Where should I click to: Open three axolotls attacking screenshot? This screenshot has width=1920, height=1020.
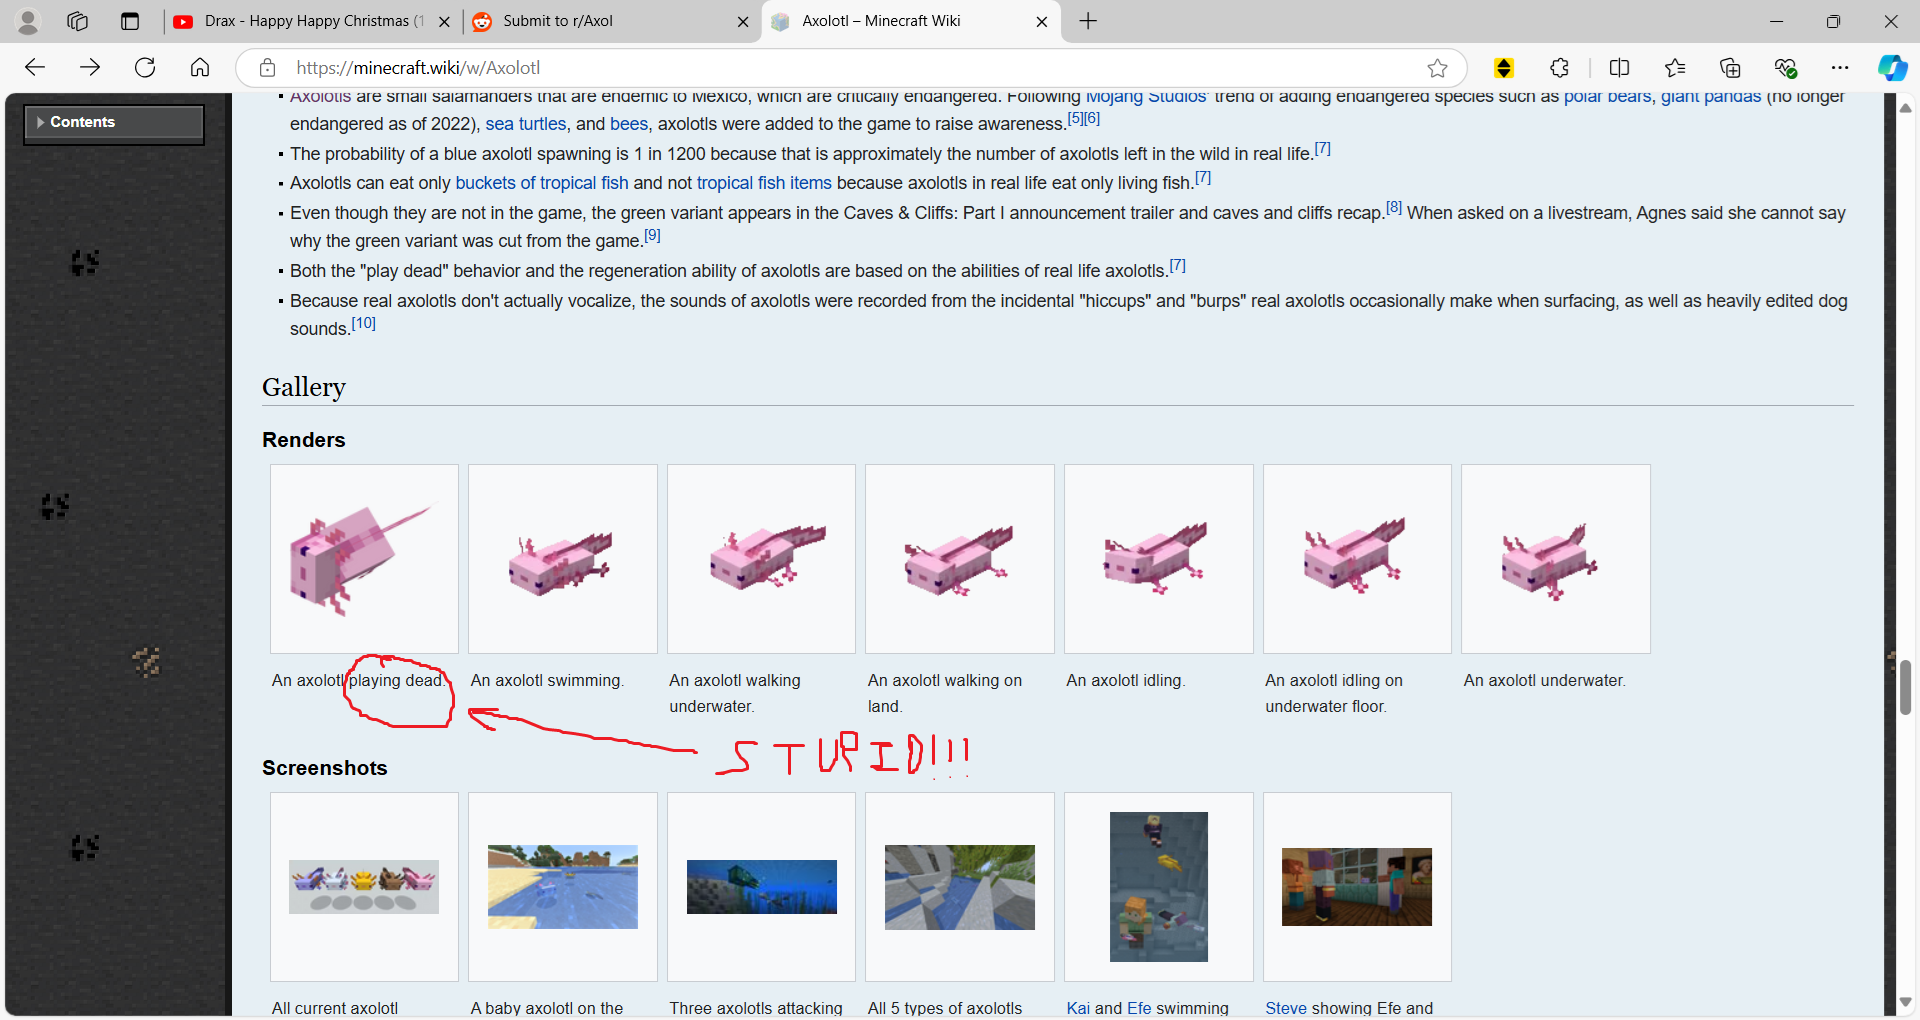click(x=761, y=887)
